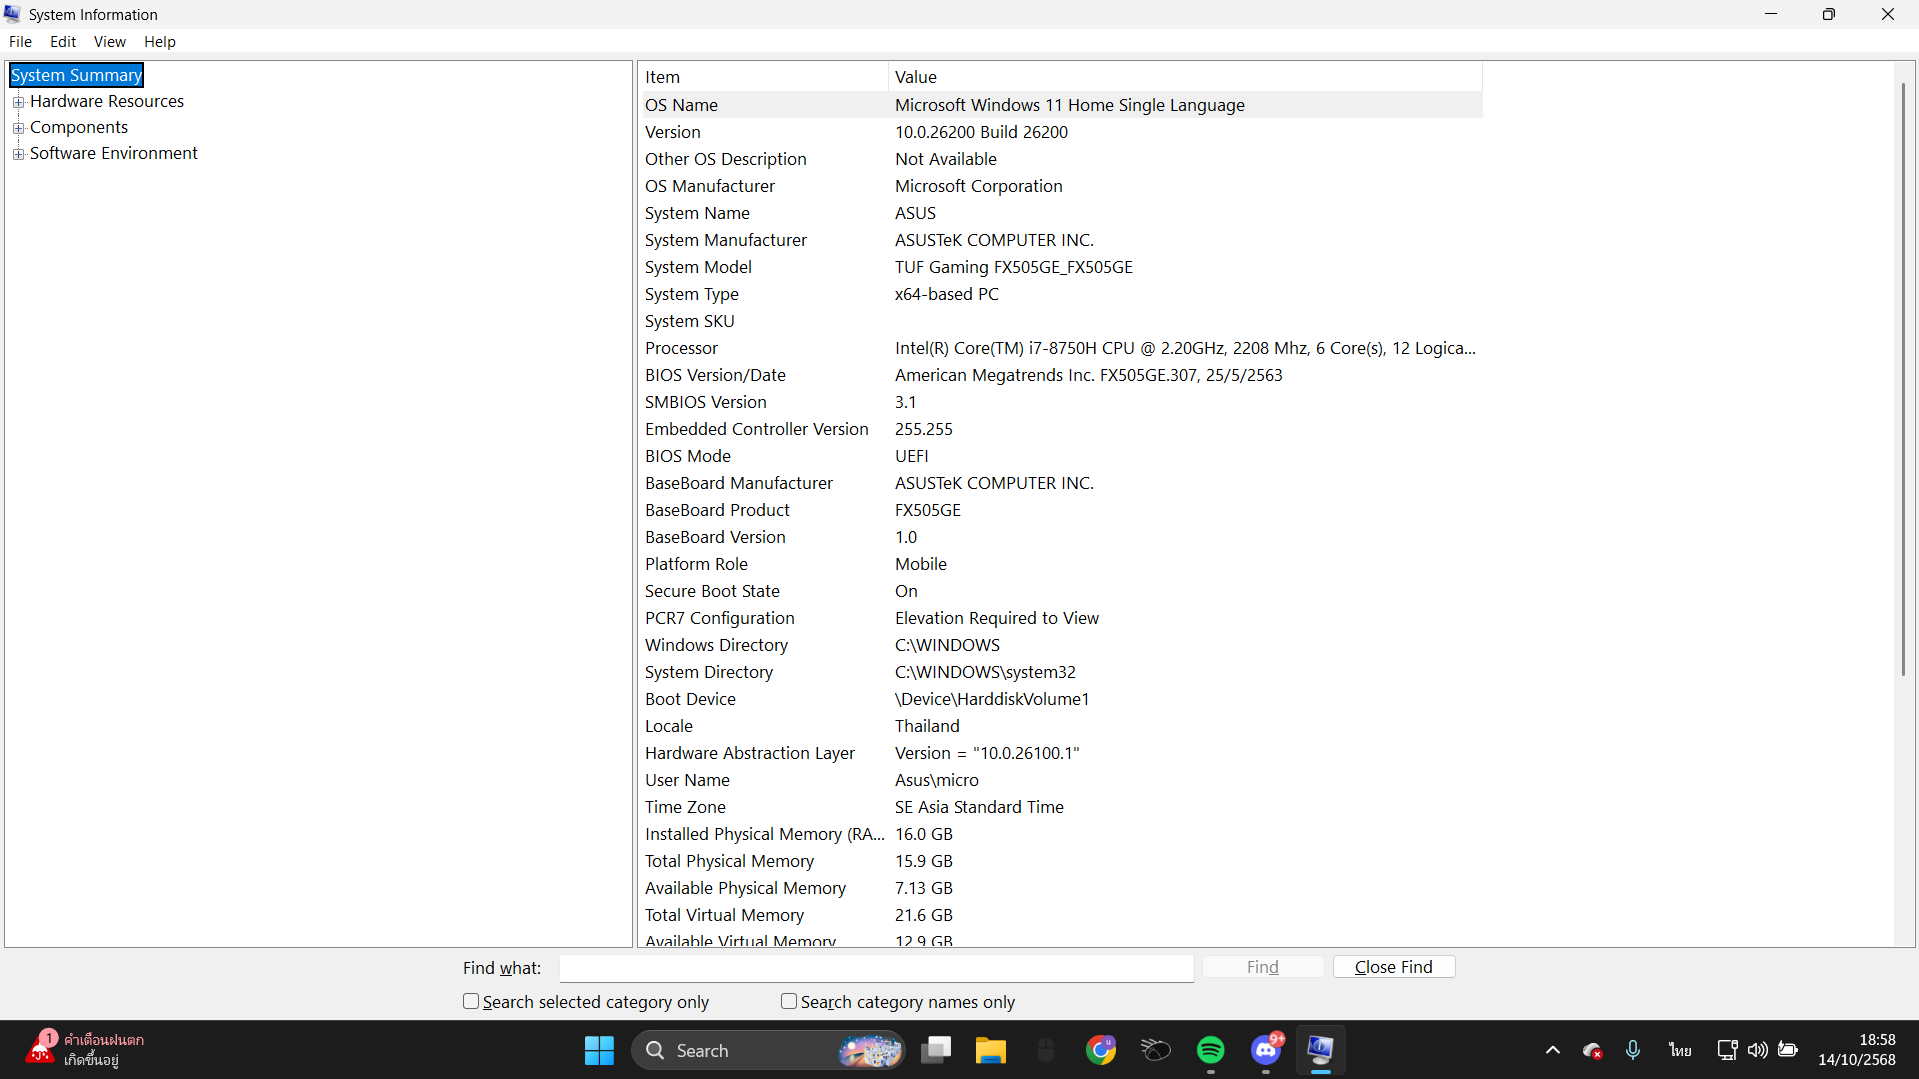Open the Help menu

(x=160, y=42)
